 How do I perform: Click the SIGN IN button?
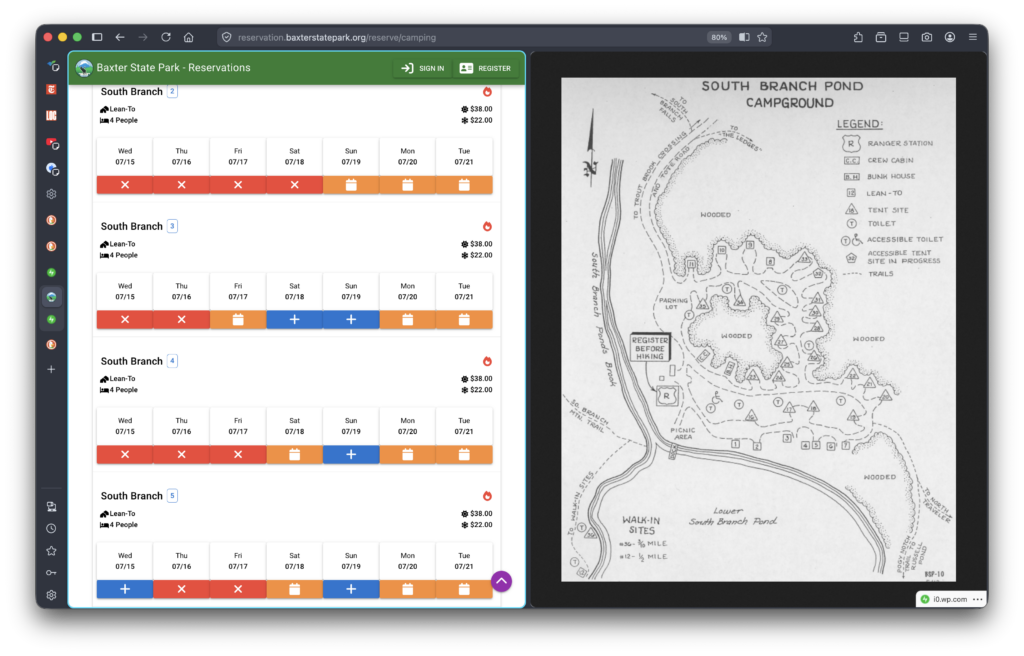pos(421,68)
